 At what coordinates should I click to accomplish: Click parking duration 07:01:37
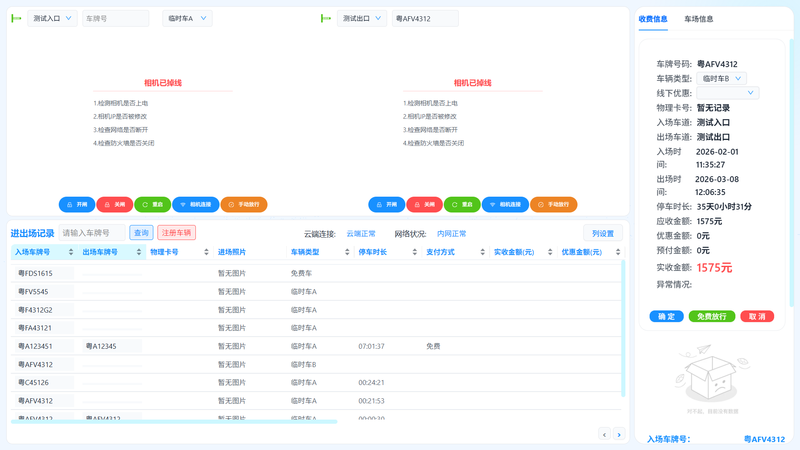click(x=371, y=346)
